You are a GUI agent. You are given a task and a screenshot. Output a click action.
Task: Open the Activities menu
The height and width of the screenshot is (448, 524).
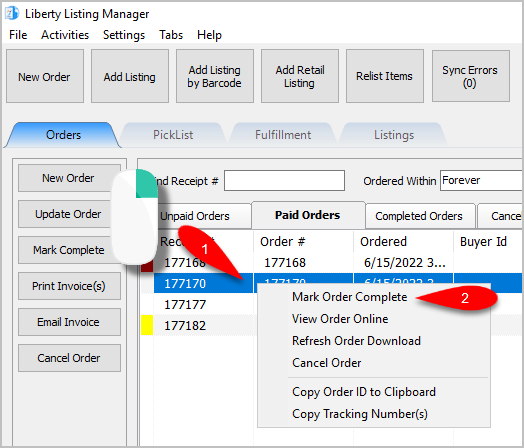pyautogui.click(x=65, y=35)
